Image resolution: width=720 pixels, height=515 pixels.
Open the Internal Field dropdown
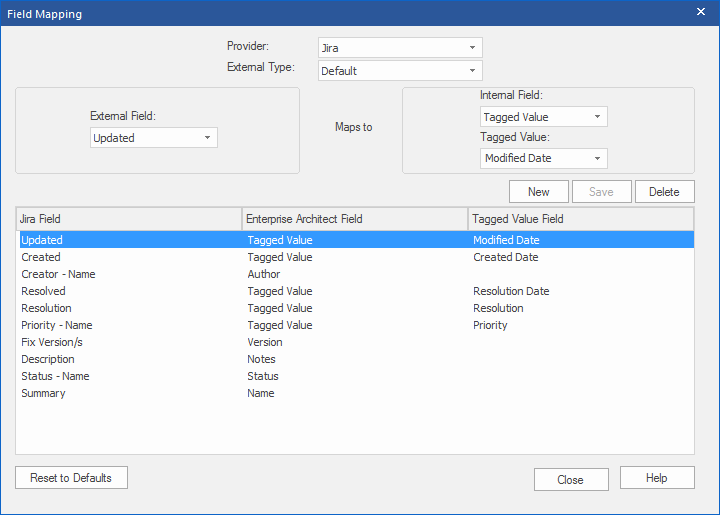click(544, 117)
